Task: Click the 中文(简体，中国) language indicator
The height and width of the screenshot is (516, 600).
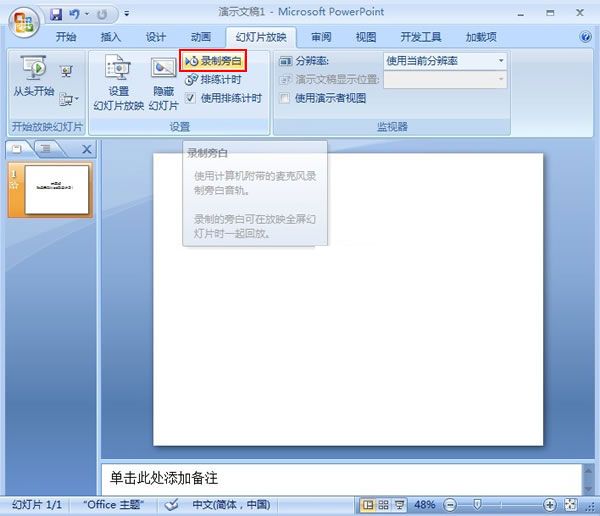Action: coord(231,505)
